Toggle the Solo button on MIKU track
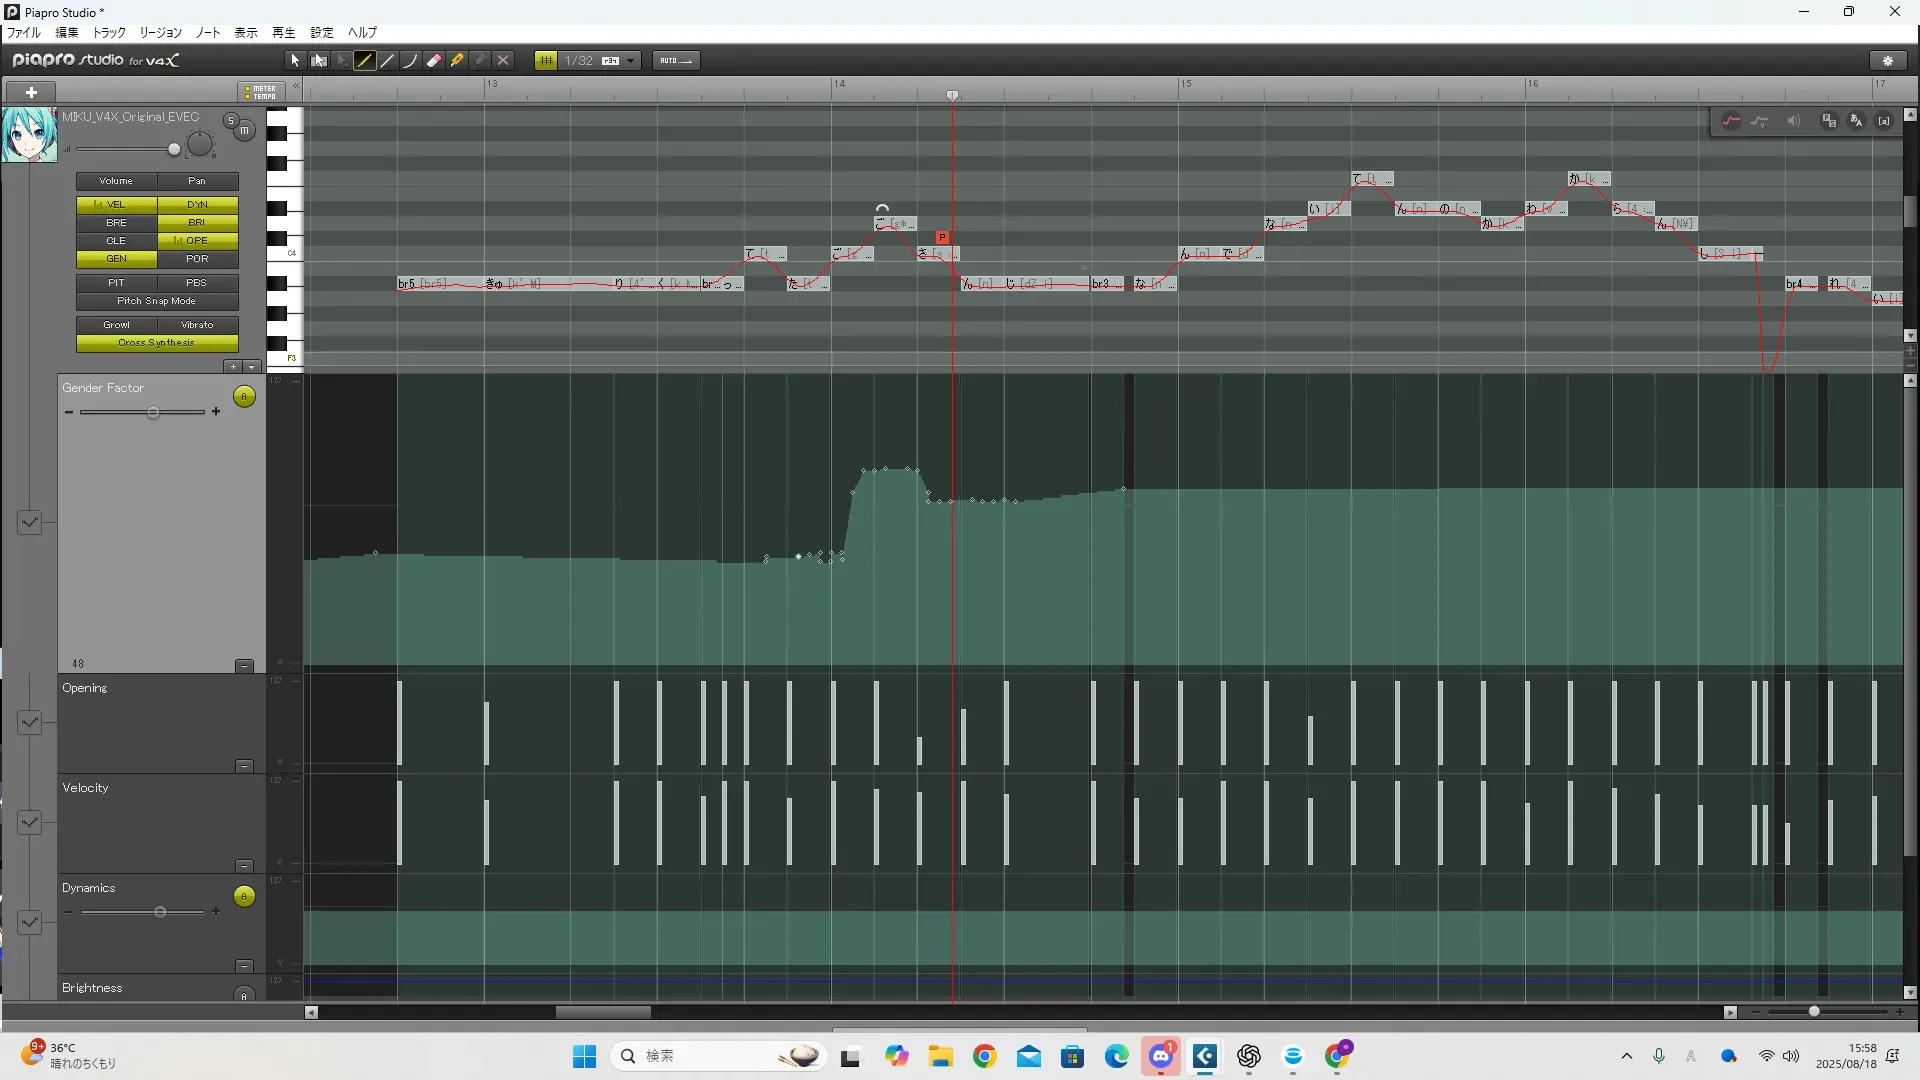Viewport: 1920px width, 1080px height. pos(231,121)
